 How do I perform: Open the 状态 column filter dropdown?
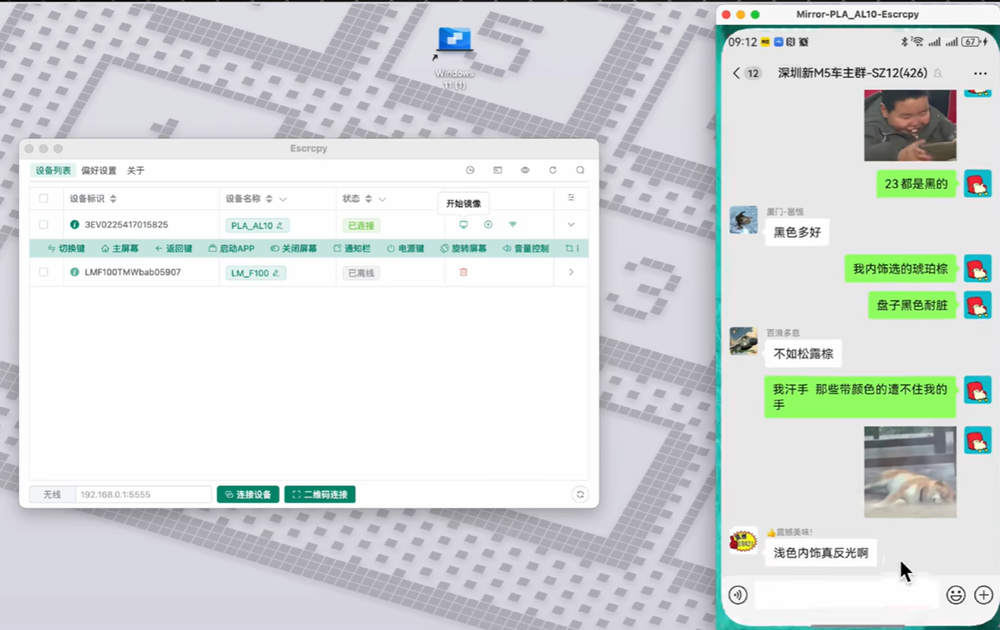click(x=382, y=199)
